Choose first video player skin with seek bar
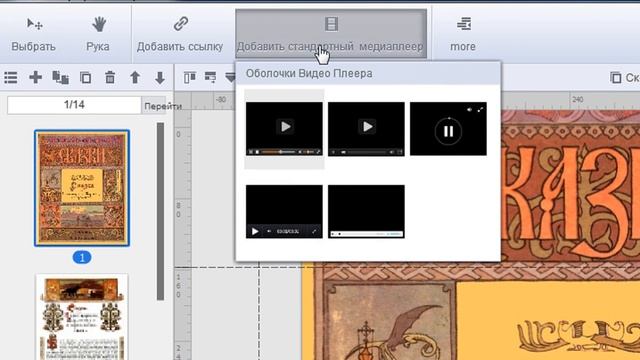Viewport: 640px width, 360px height. (x=284, y=129)
